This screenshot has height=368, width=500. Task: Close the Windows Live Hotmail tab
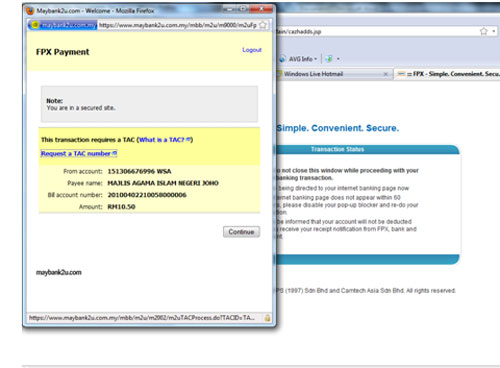coord(386,74)
